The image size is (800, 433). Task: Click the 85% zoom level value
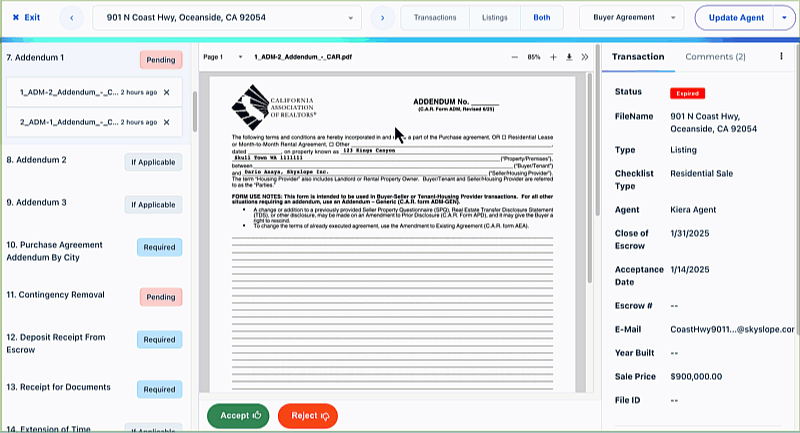pyautogui.click(x=534, y=57)
